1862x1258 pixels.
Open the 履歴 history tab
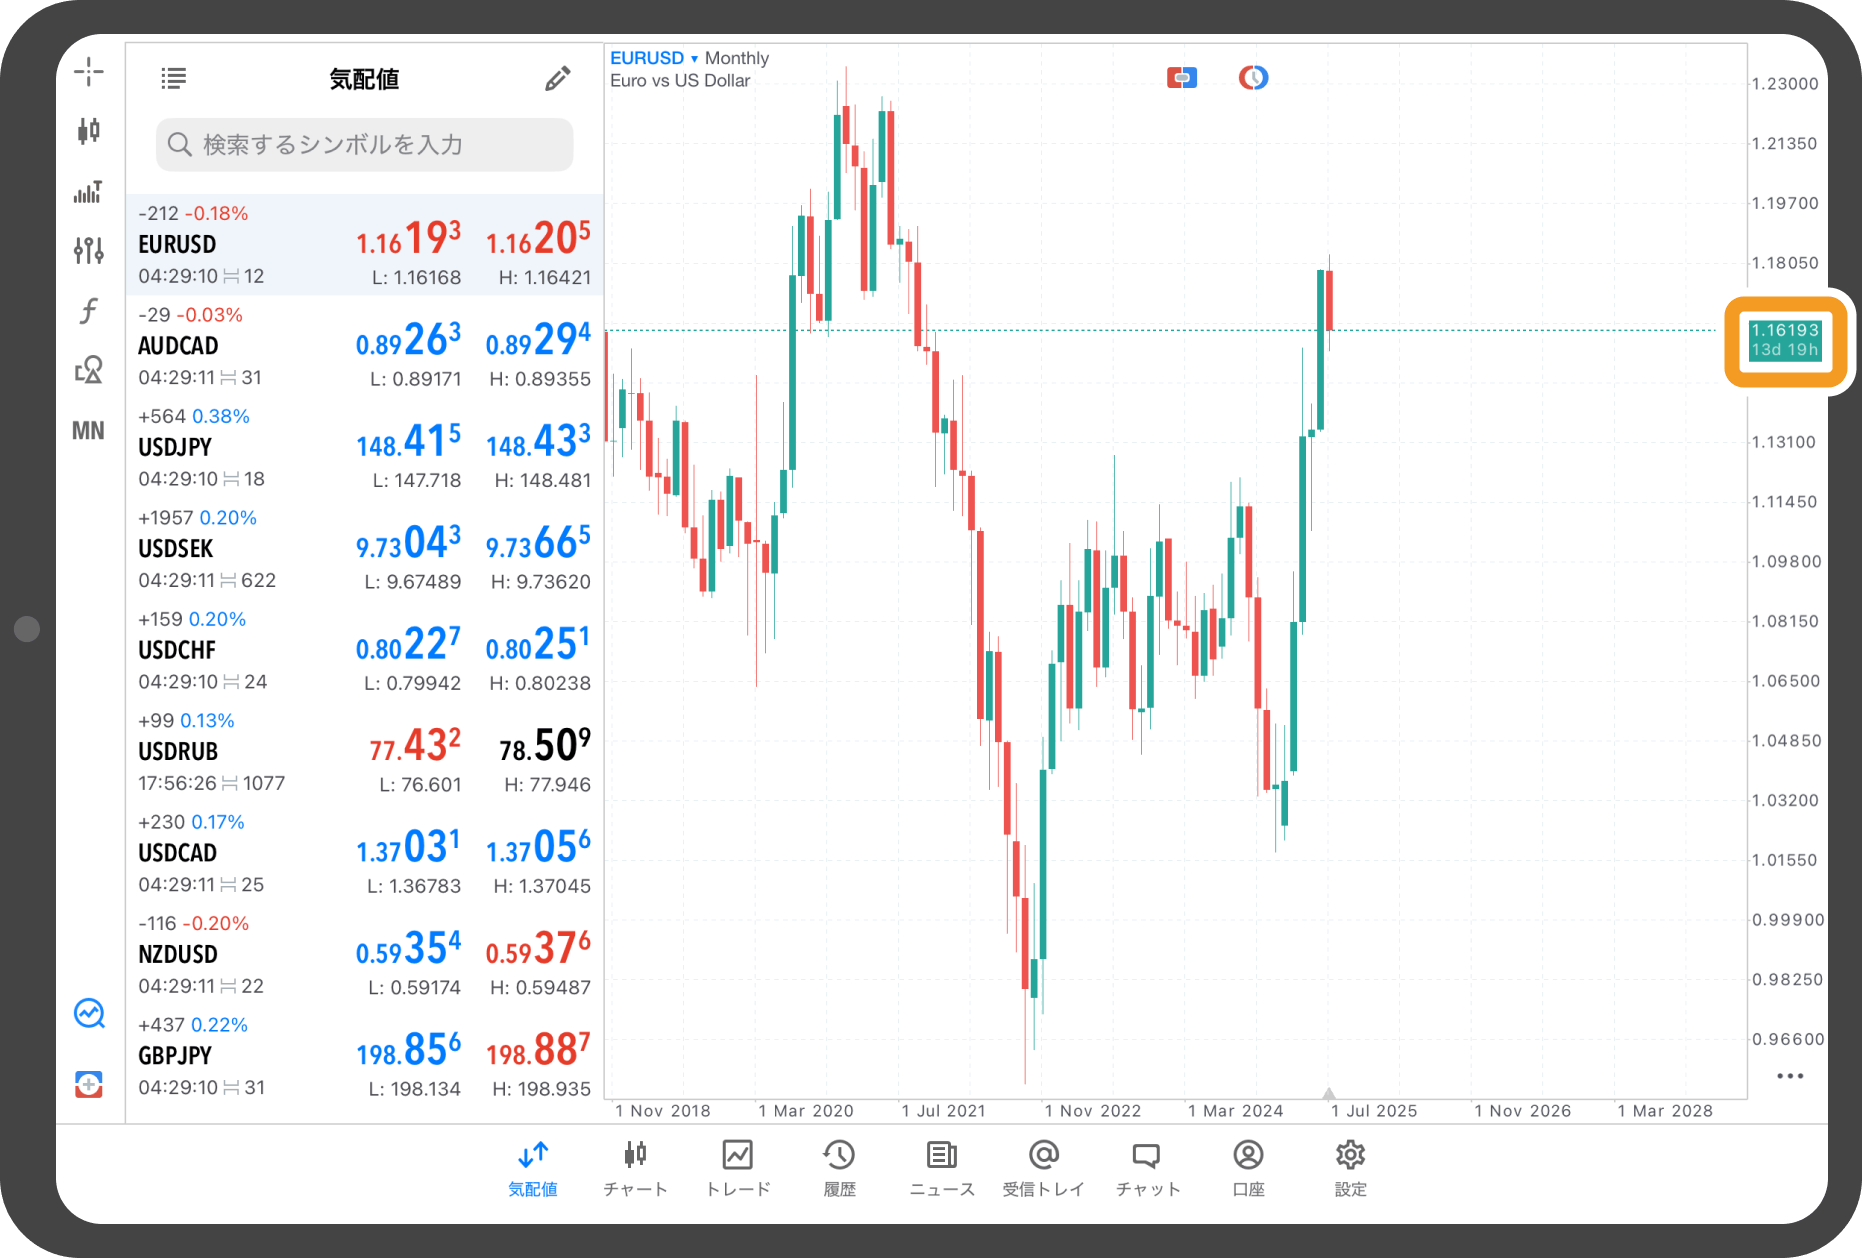(839, 1167)
